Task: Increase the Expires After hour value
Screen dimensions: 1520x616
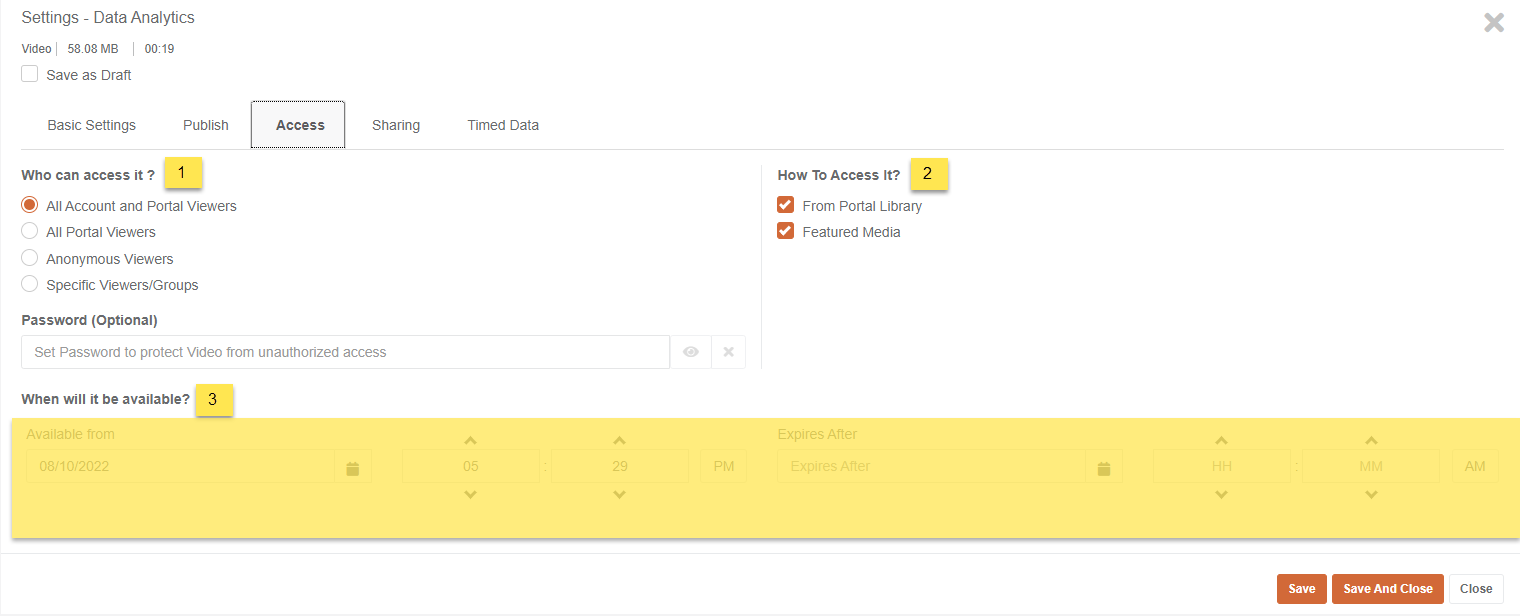Action: 1221,441
